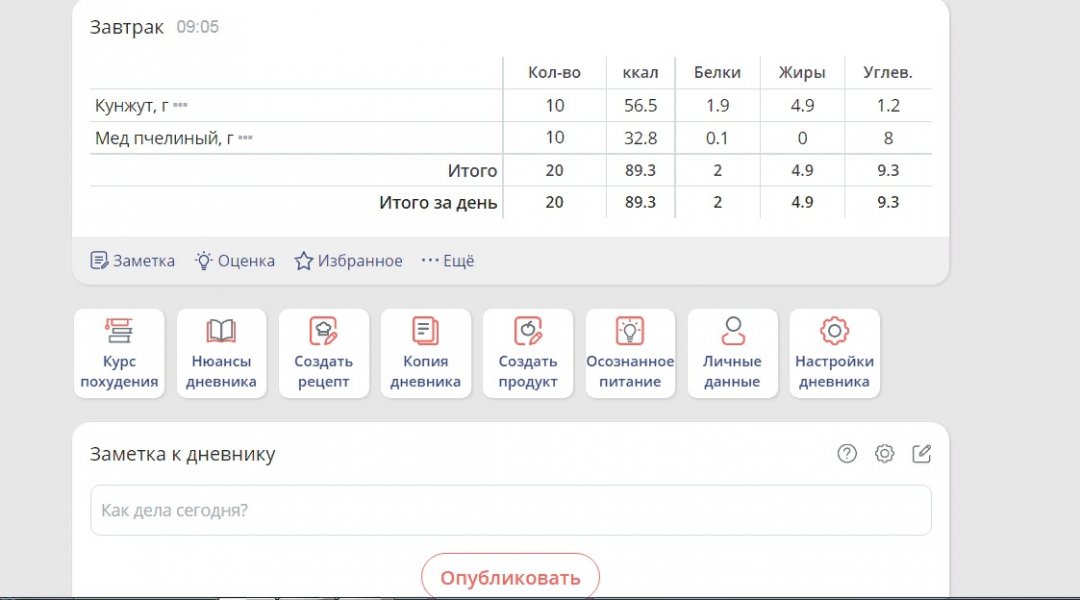The width and height of the screenshot is (1080, 600).
Task: Click the Как дела сегодня text field
Action: (510, 510)
